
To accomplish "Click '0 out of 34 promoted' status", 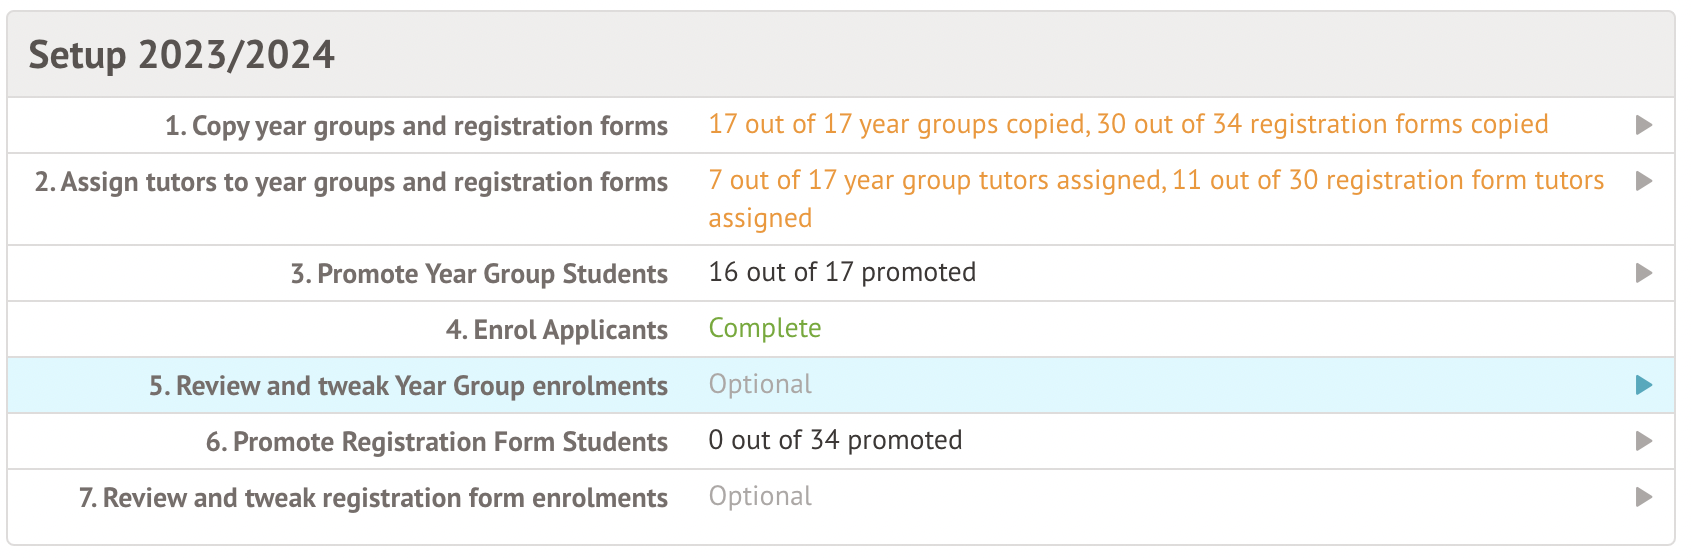I will pyautogui.click(x=835, y=440).
